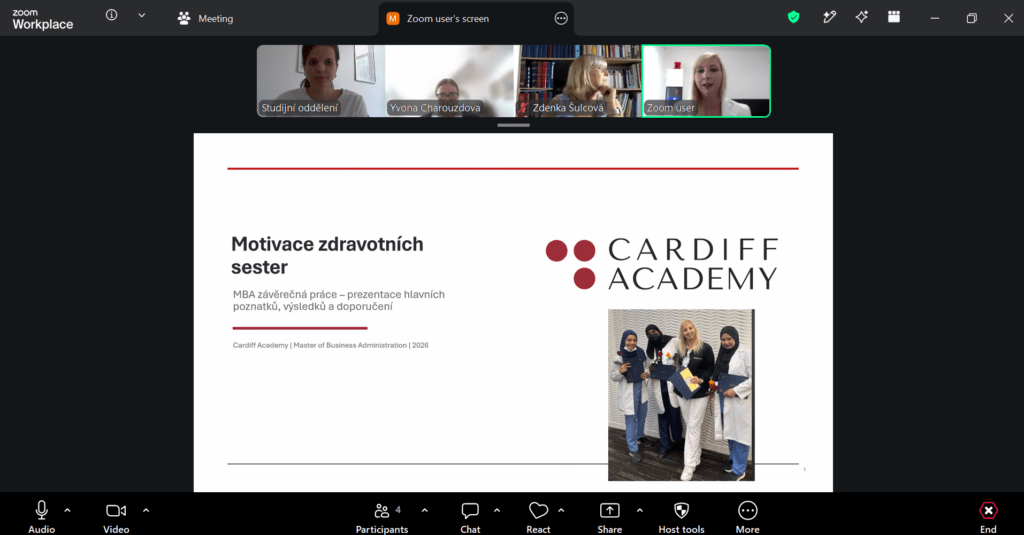This screenshot has height=535, width=1024.
Task: Select the Meeting tab
Action: coord(206,18)
